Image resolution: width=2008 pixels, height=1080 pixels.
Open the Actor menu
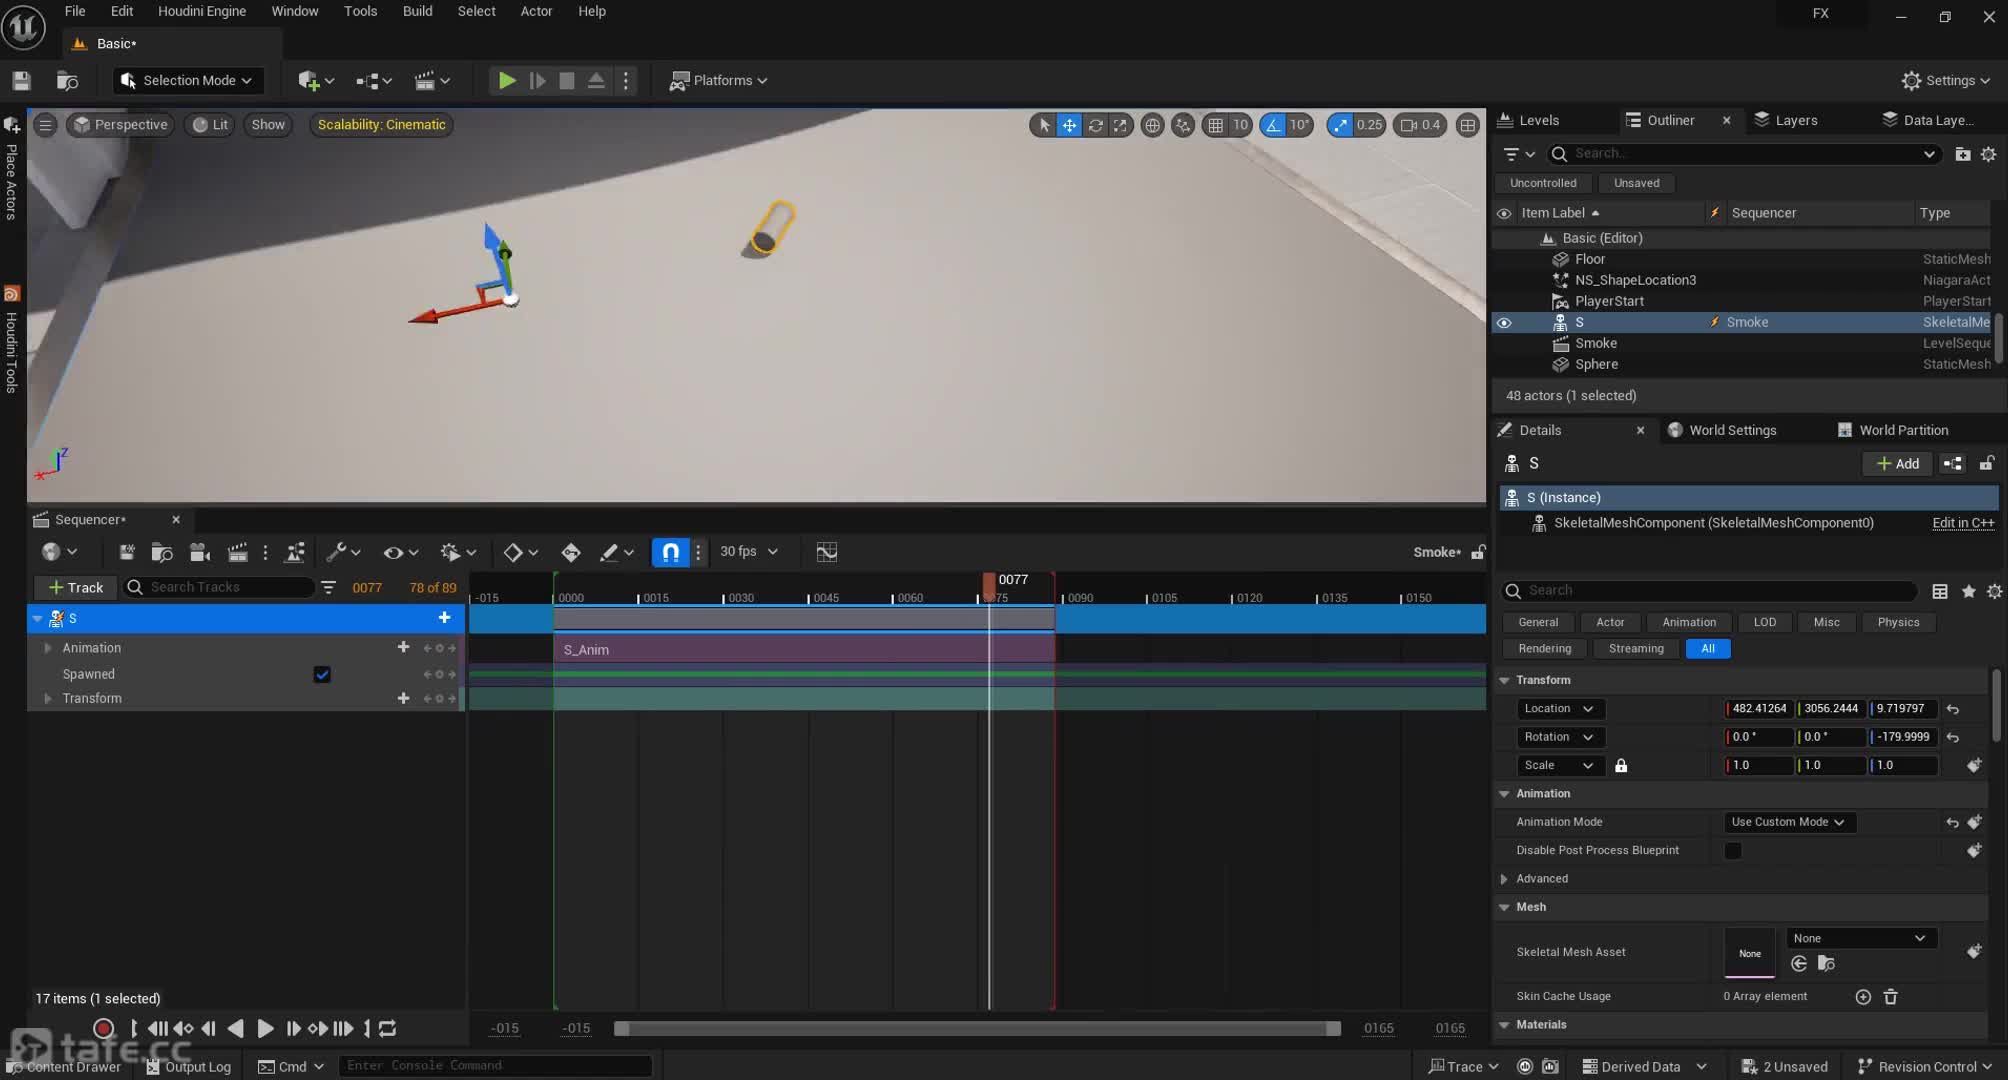(536, 11)
